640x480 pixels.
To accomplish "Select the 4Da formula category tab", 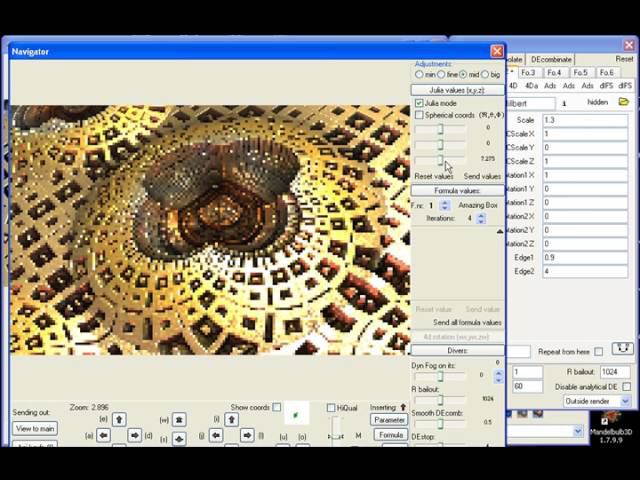I will (531, 86).
